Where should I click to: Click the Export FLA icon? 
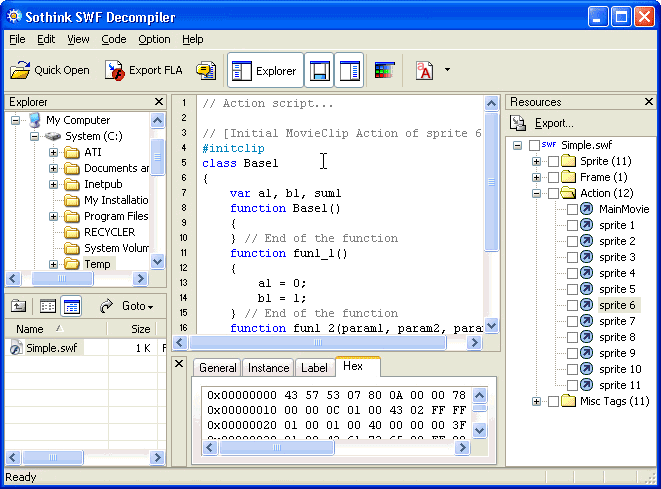pos(115,70)
